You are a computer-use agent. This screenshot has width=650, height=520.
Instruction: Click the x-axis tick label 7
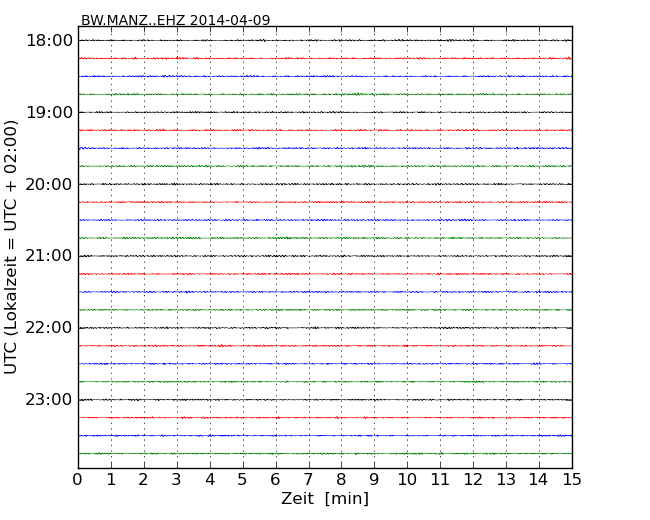coord(308,480)
